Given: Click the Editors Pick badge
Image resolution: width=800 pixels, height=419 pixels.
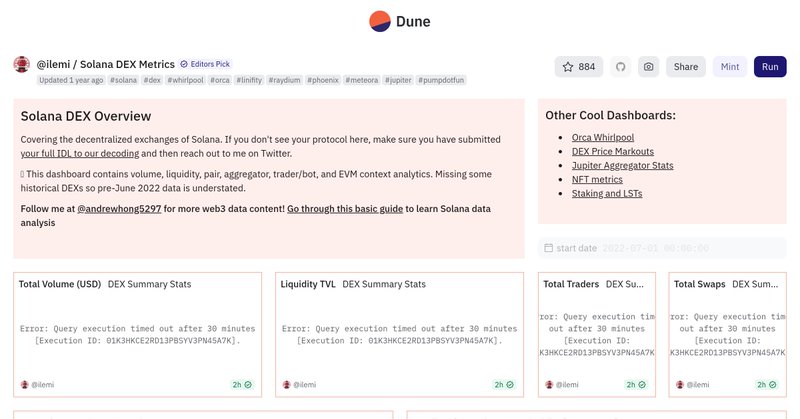Looking at the screenshot, I should (x=205, y=64).
